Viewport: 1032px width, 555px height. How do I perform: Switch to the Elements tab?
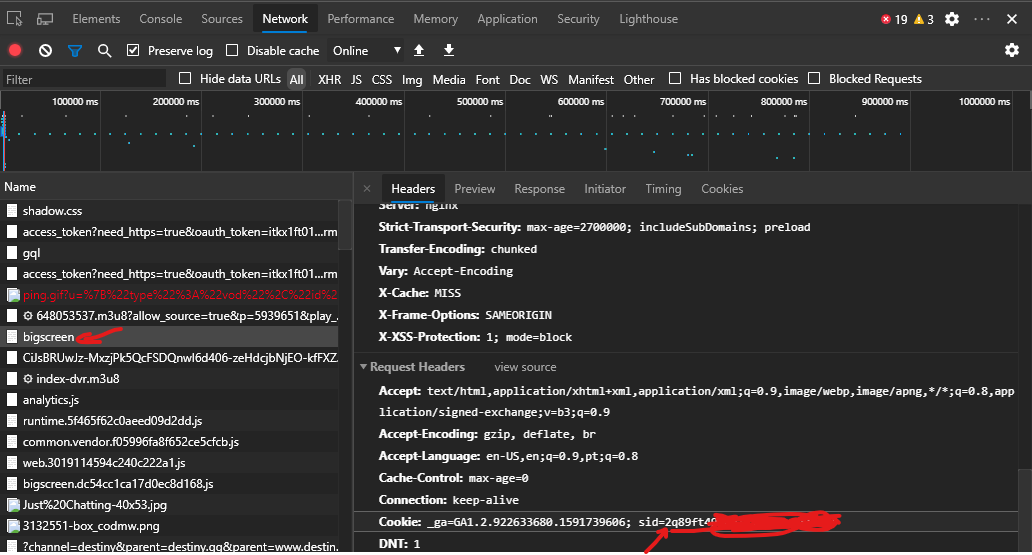[x=96, y=19]
